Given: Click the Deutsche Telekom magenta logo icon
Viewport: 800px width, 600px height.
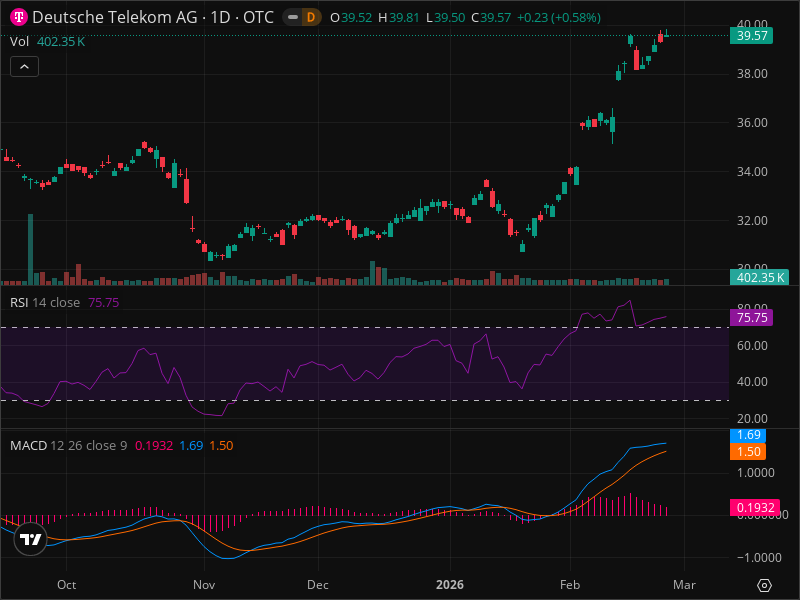Looking at the screenshot, I should (19, 17).
